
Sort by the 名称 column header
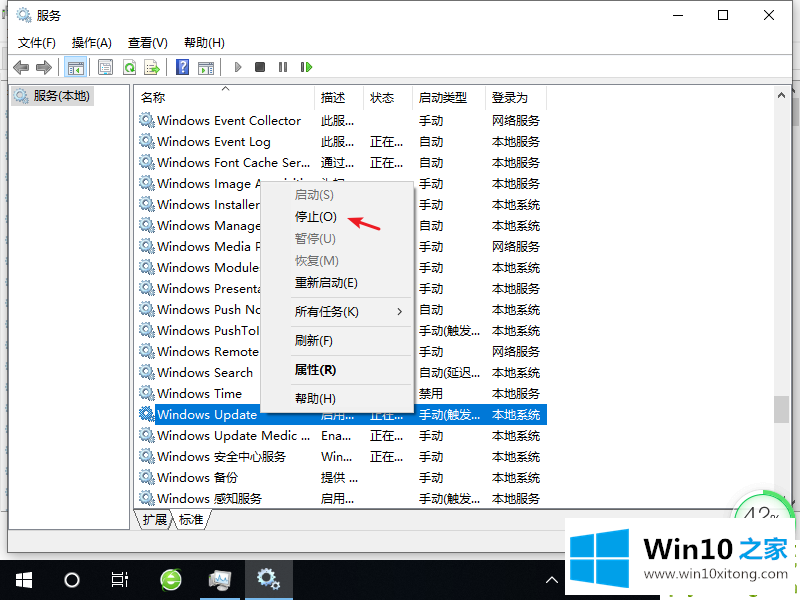click(x=225, y=97)
